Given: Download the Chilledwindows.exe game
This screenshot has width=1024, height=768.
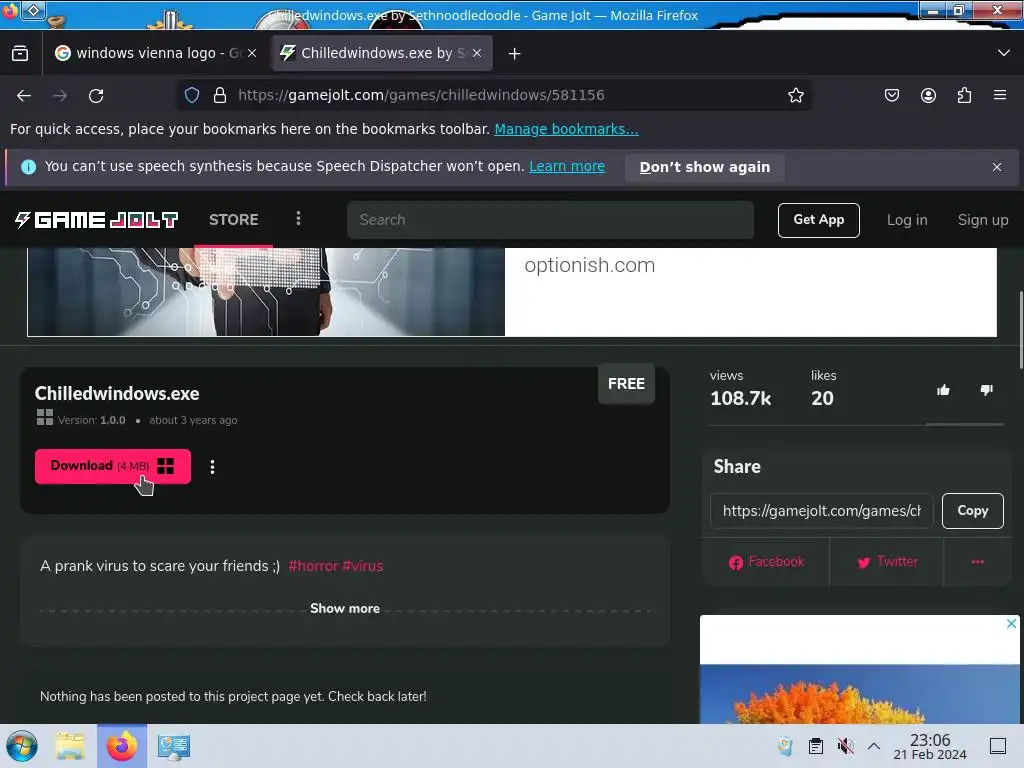Looking at the screenshot, I should coord(113,466).
